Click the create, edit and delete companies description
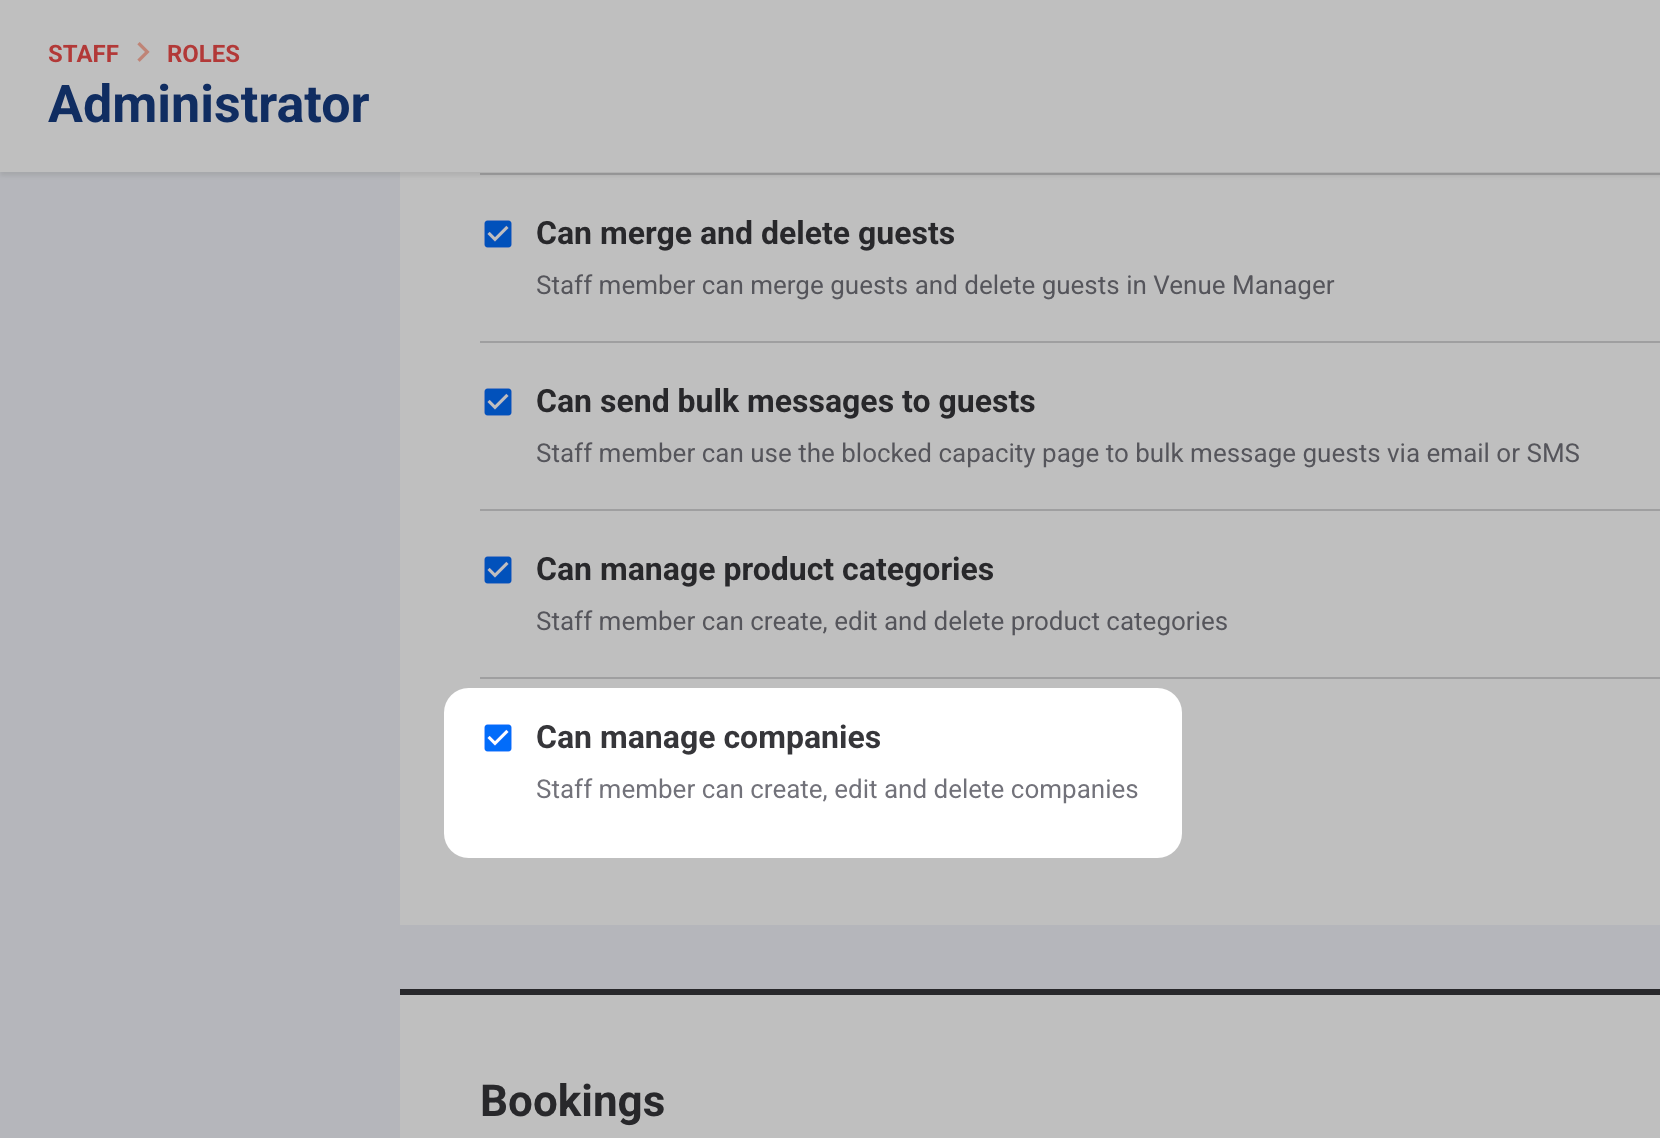The height and width of the screenshot is (1138, 1660). tap(836, 790)
